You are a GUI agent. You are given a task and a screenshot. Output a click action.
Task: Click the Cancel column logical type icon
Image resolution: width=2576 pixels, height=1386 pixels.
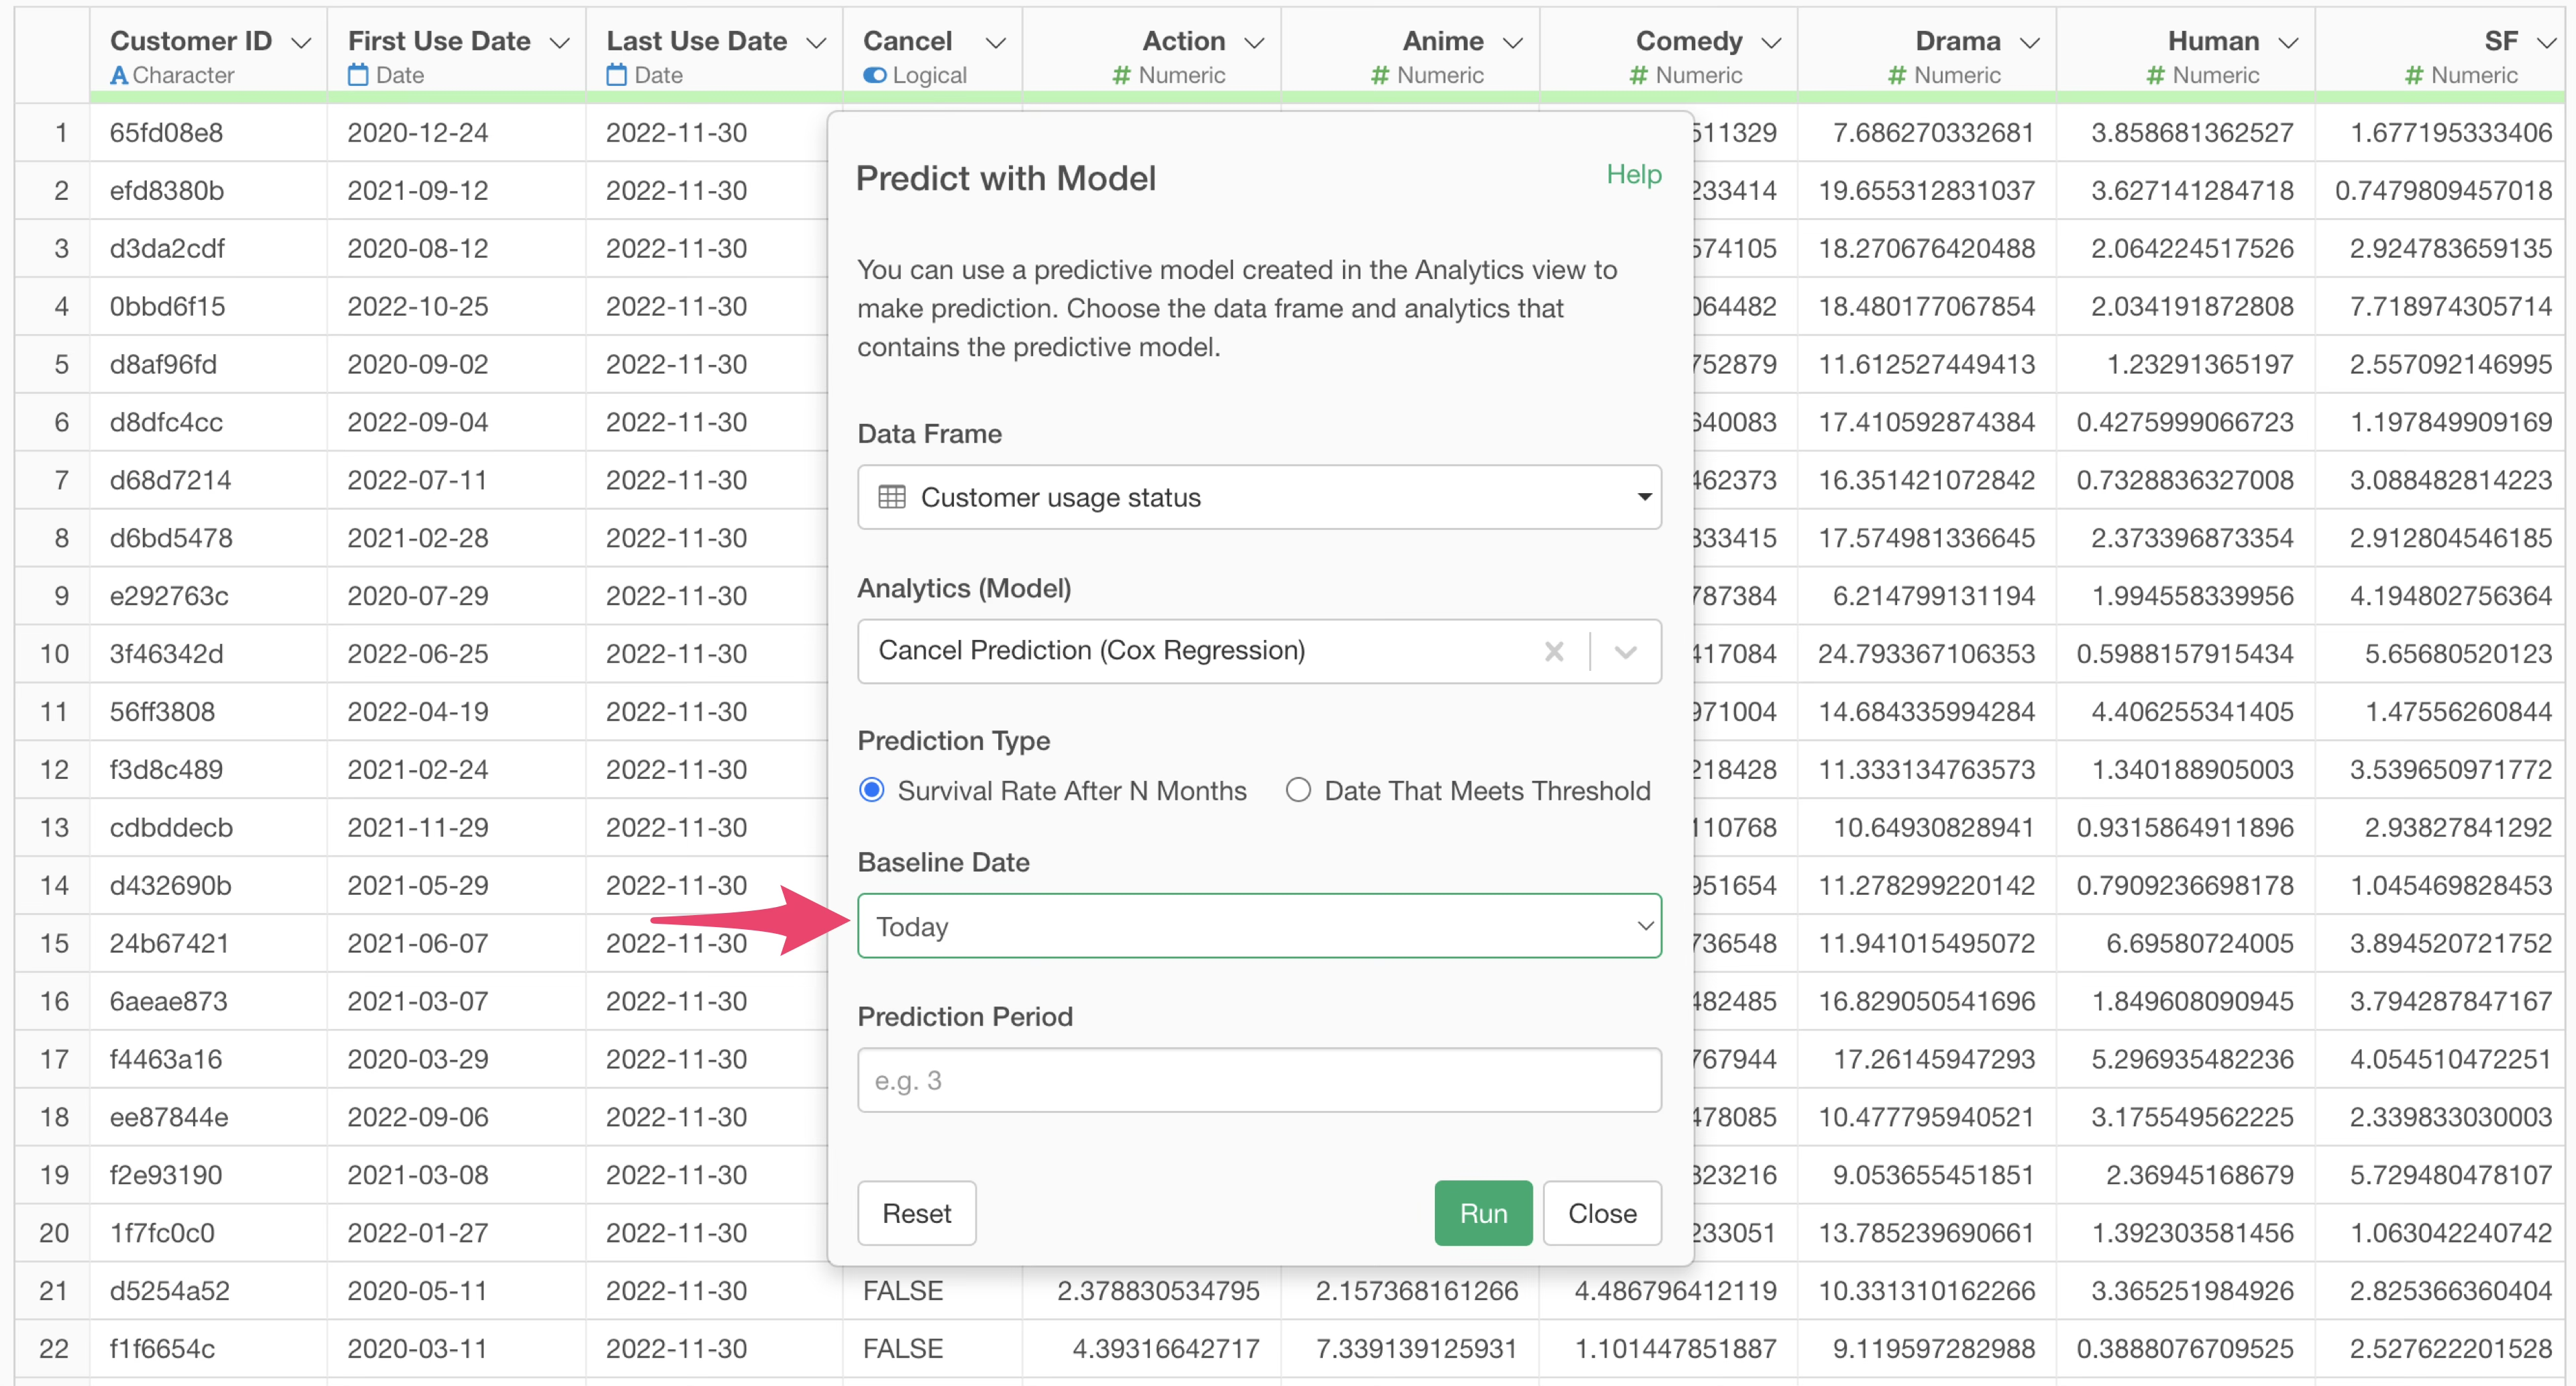point(875,75)
